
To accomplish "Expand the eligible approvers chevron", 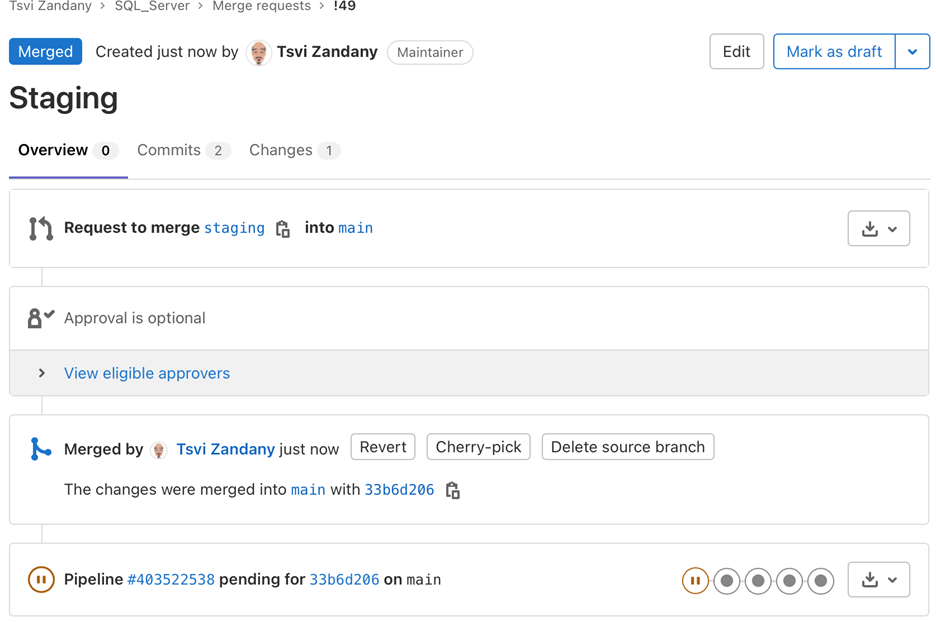I will 42,373.
